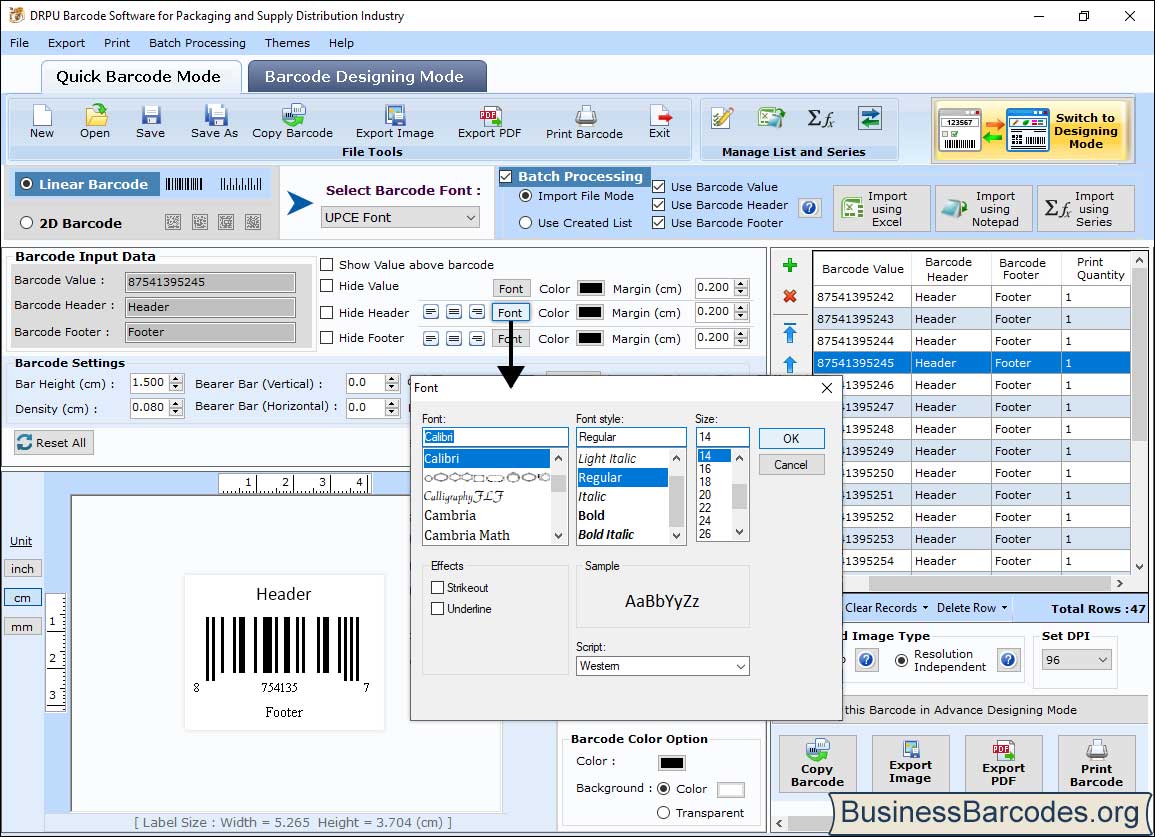Screen dimensions: 1155x837
Task: Click Import using Series
Action: (1086, 209)
